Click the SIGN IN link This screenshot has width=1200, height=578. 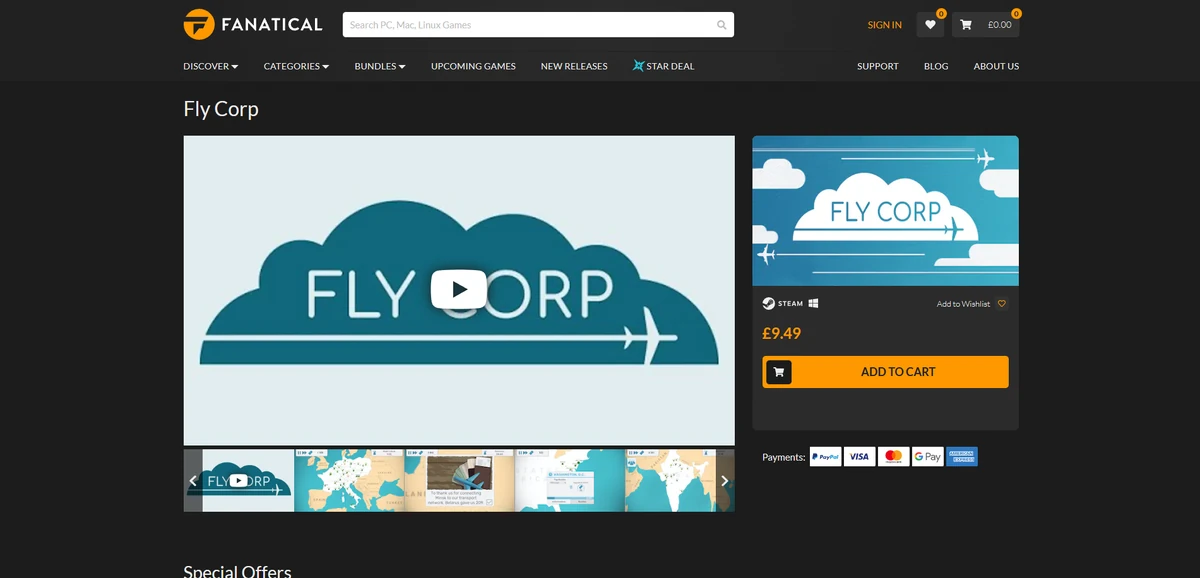point(884,24)
